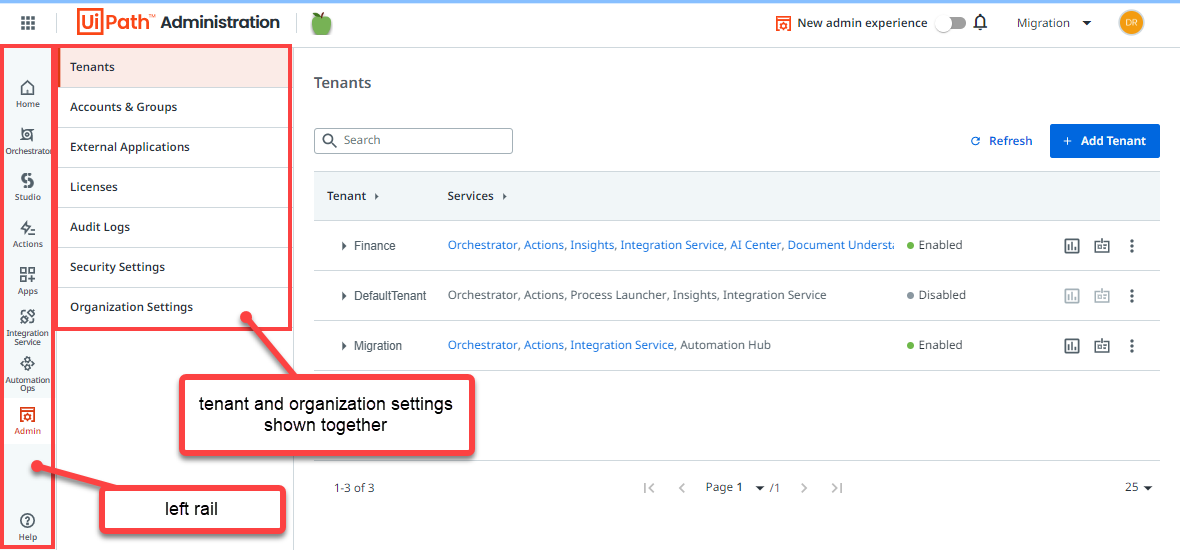1180x550 pixels.
Task: Open Finance tenant services link
Action: pyautogui.click(x=671, y=245)
